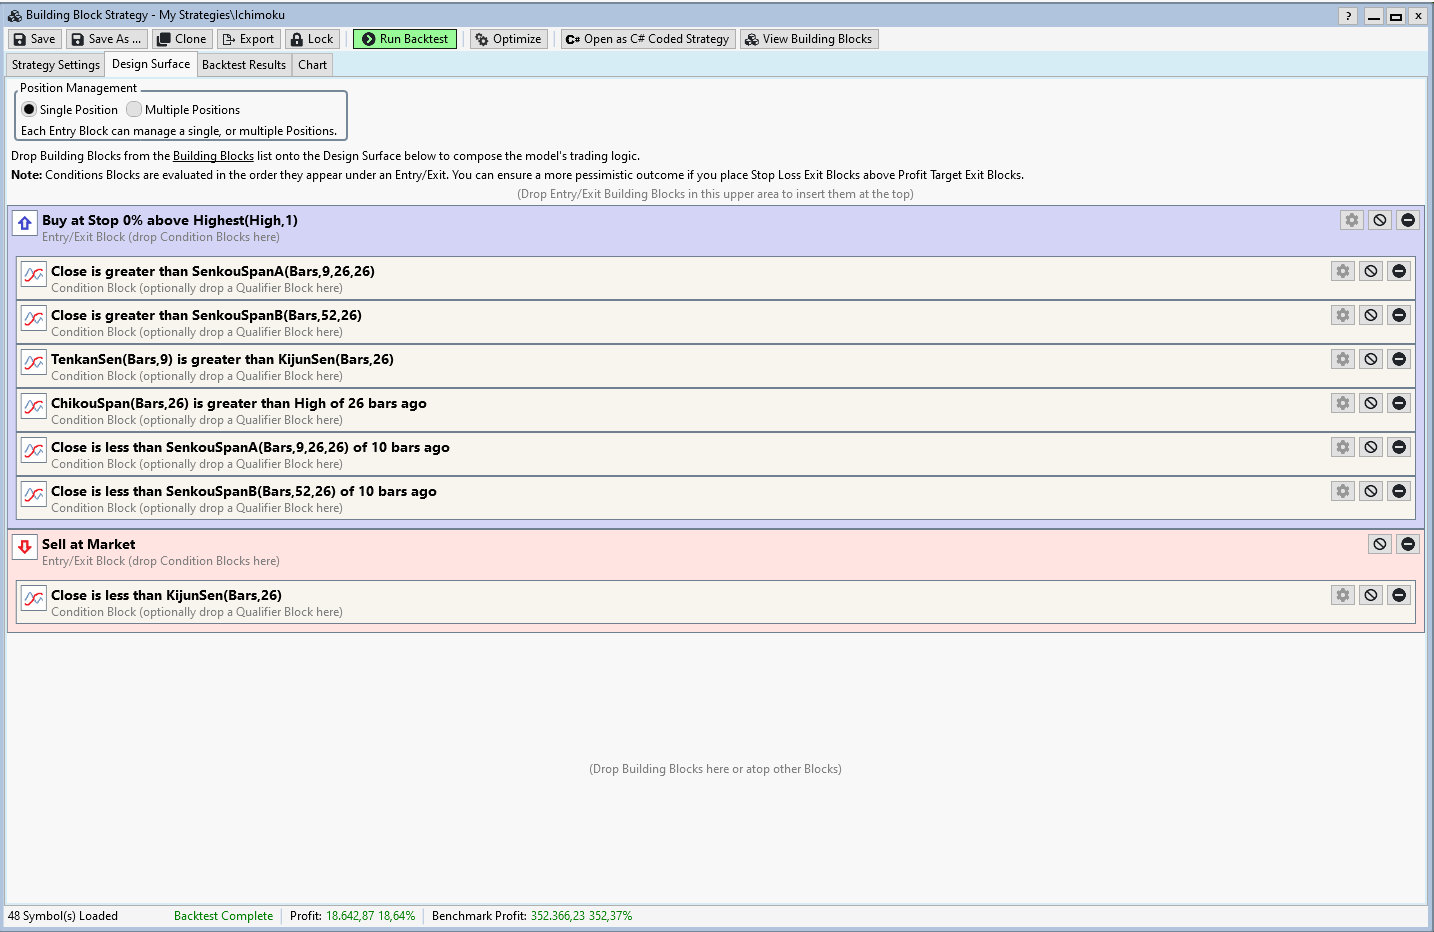Image resolution: width=1434 pixels, height=932 pixels.
Task: Follow the Building Blocks link
Action: 213,156
